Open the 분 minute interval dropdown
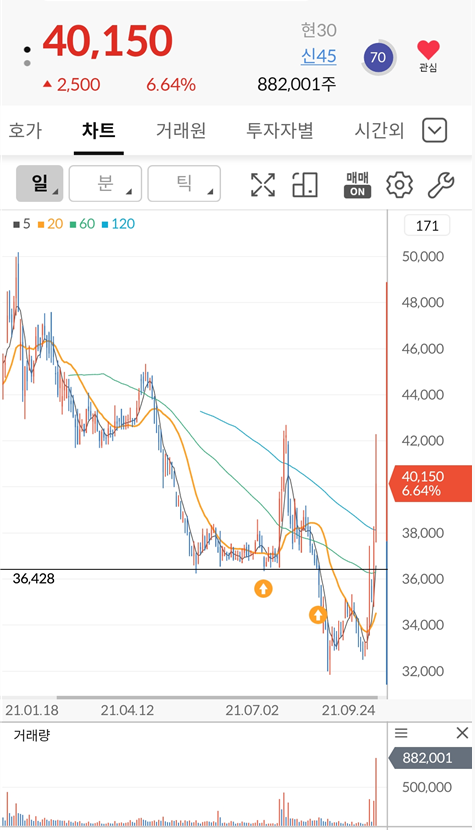 (105, 184)
